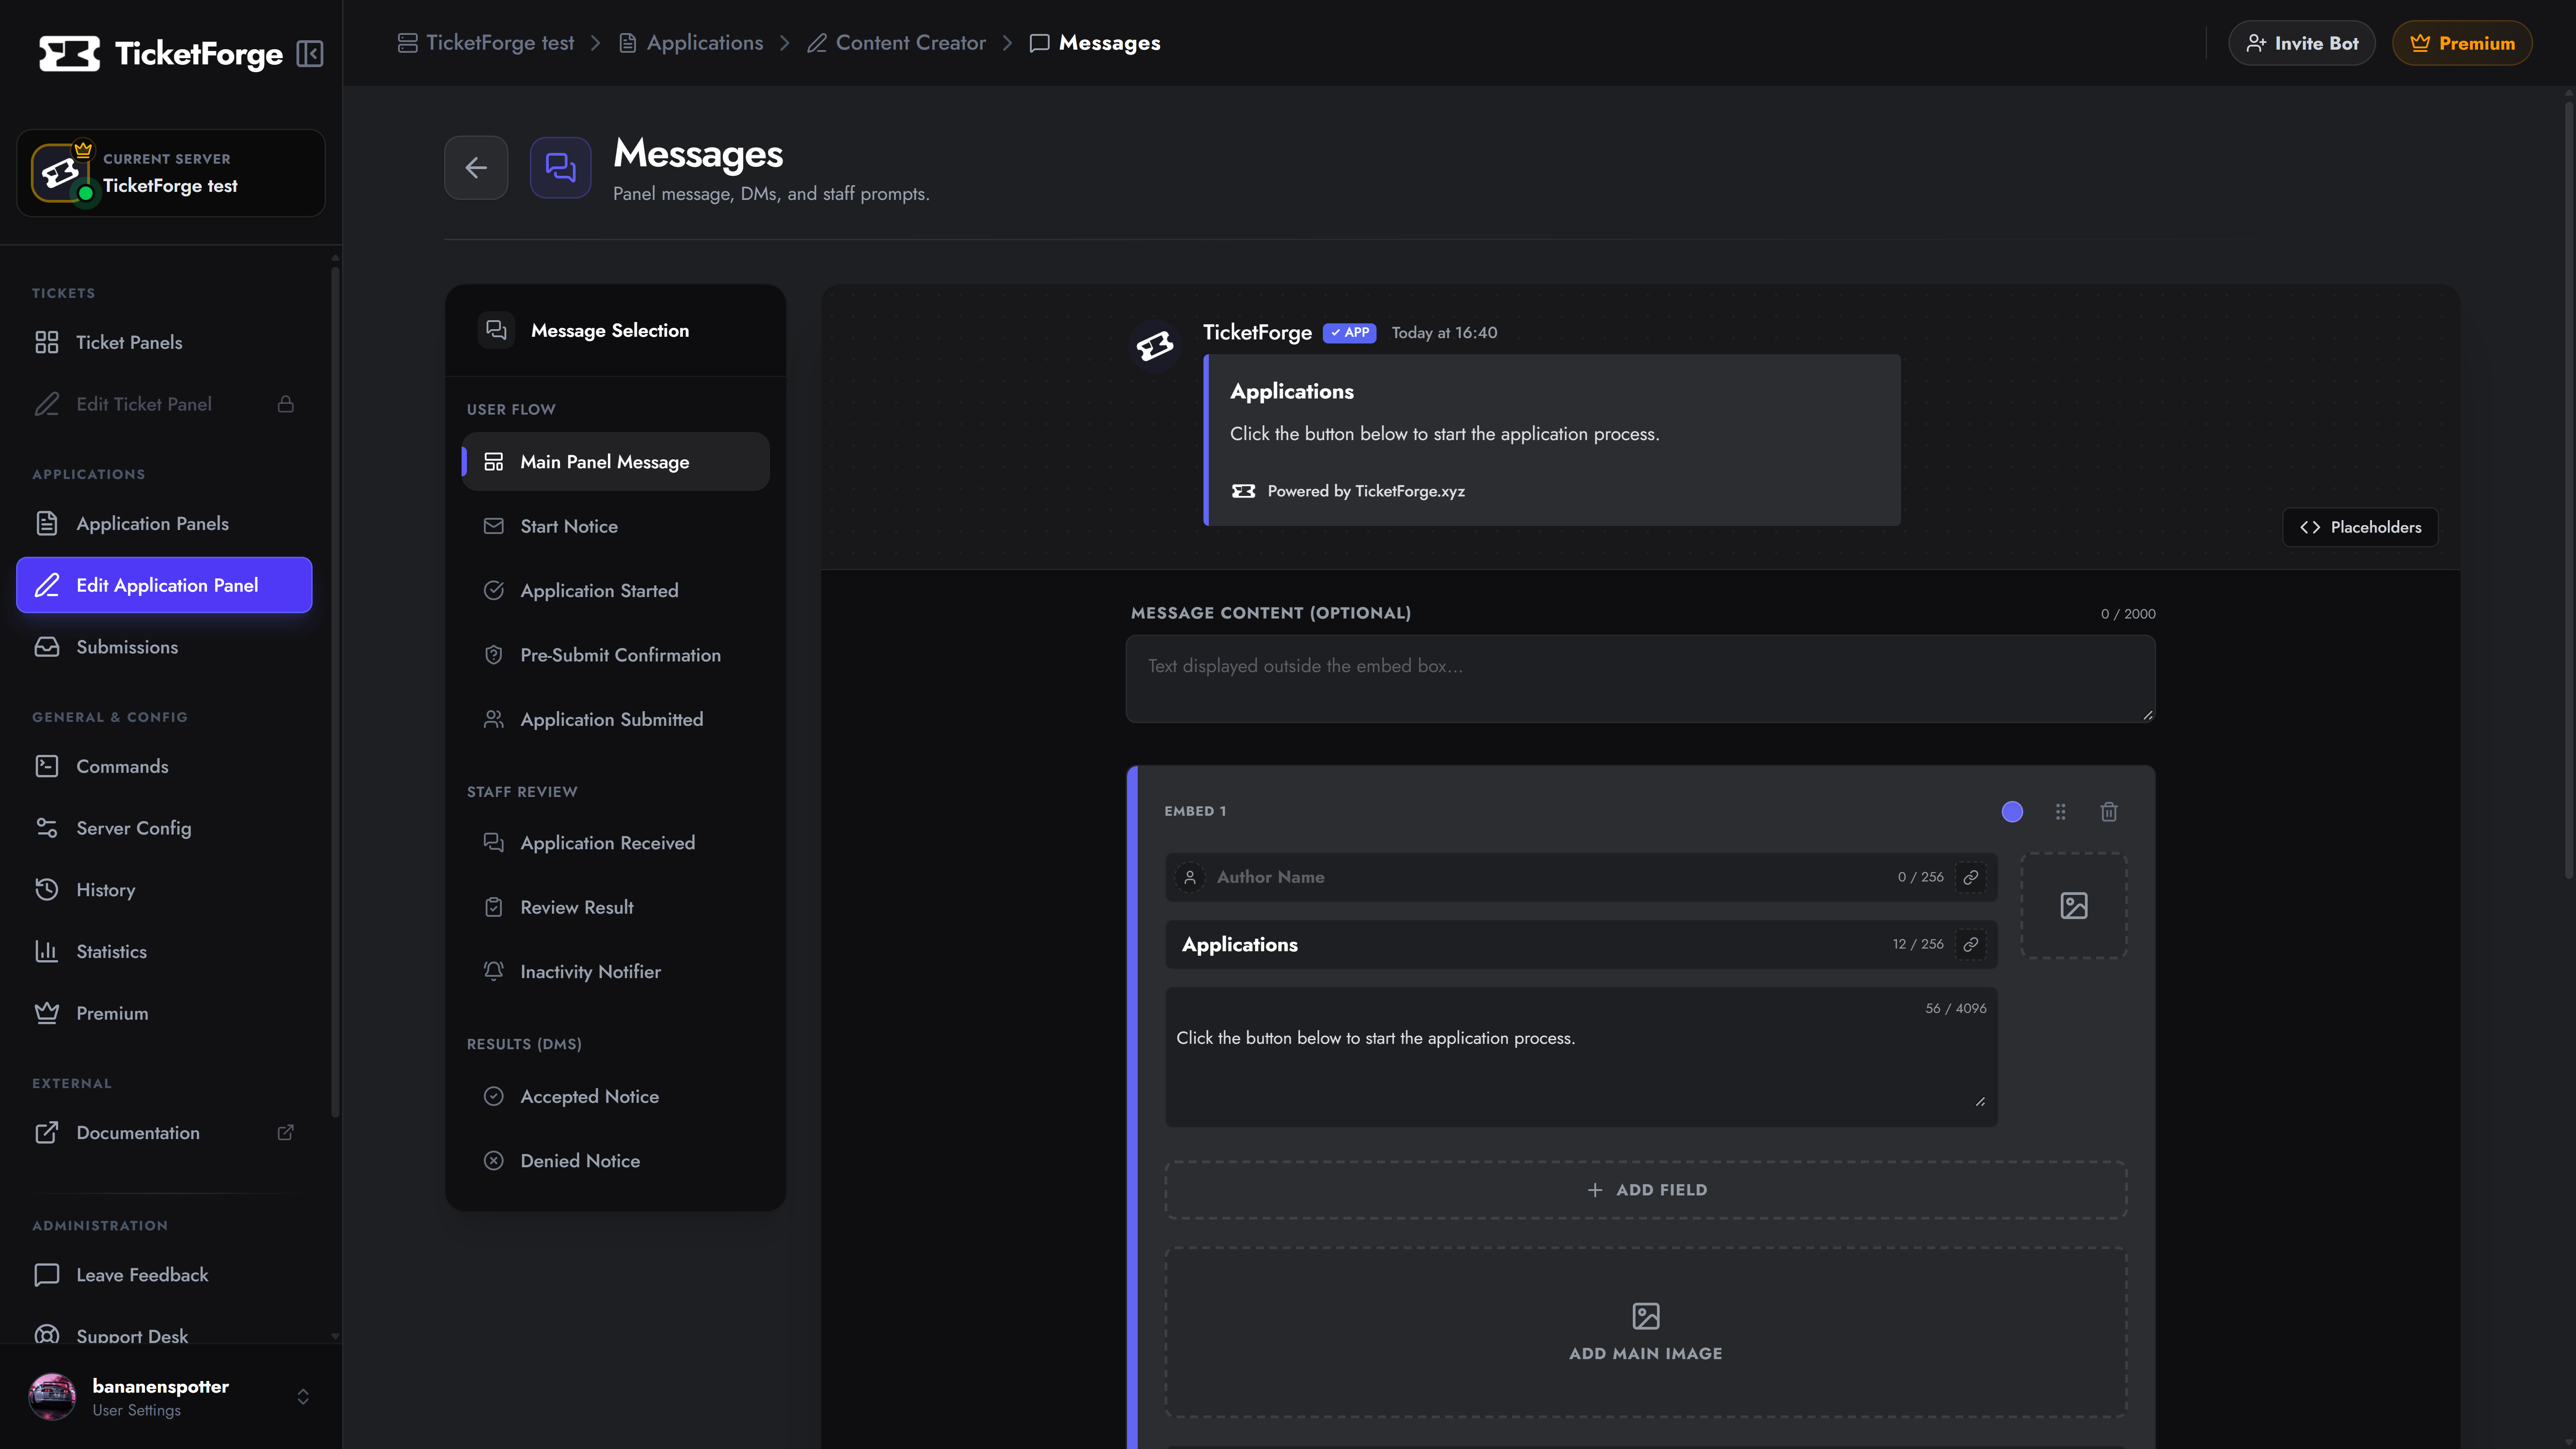This screenshot has width=2576, height=1449.
Task: Add a thumbnail image to the embed
Action: tap(2074, 905)
